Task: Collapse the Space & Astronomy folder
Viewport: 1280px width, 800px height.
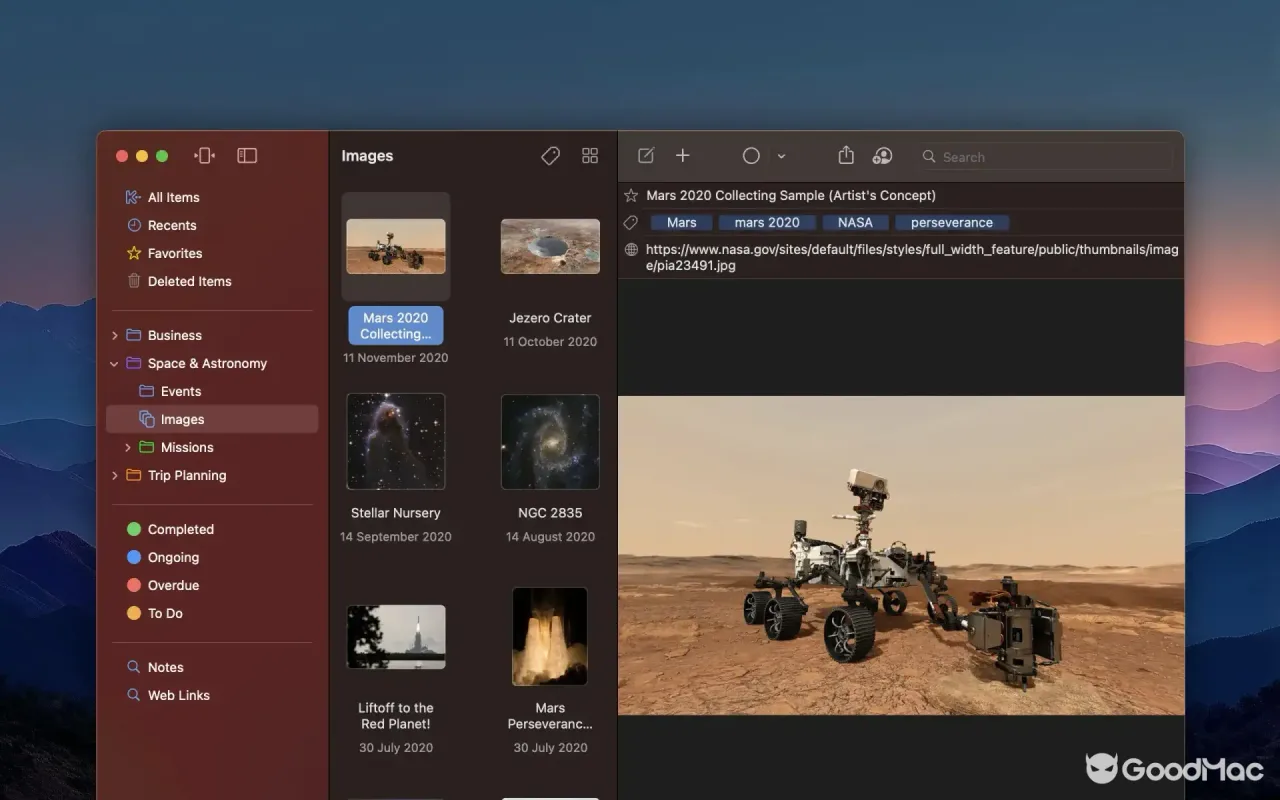Action: pyautogui.click(x=115, y=364)
